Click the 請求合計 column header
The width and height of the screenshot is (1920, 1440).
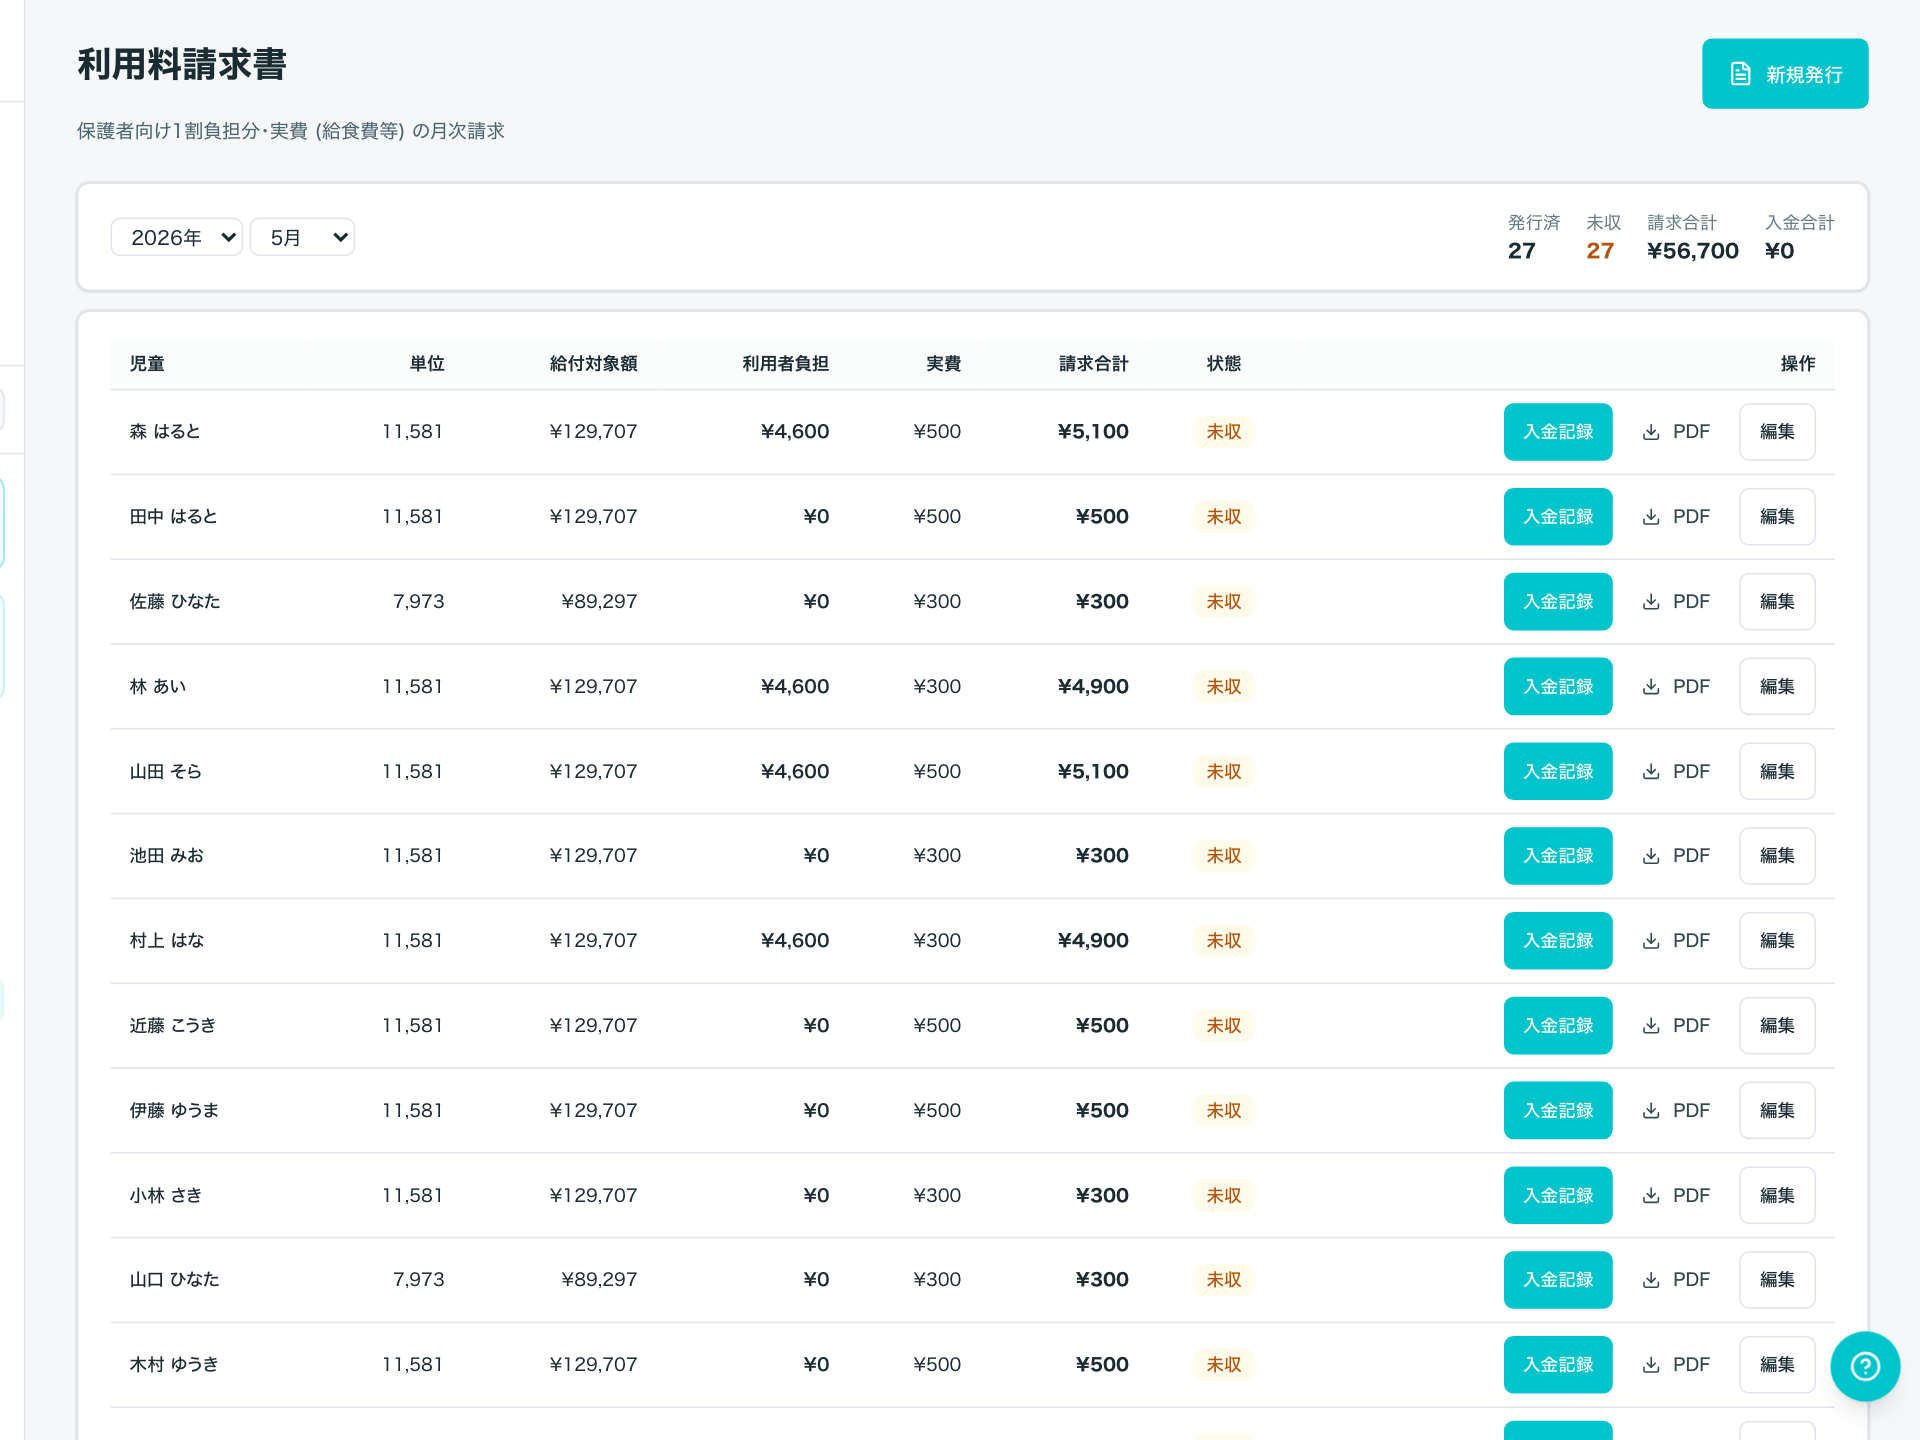click(1094, 364)
